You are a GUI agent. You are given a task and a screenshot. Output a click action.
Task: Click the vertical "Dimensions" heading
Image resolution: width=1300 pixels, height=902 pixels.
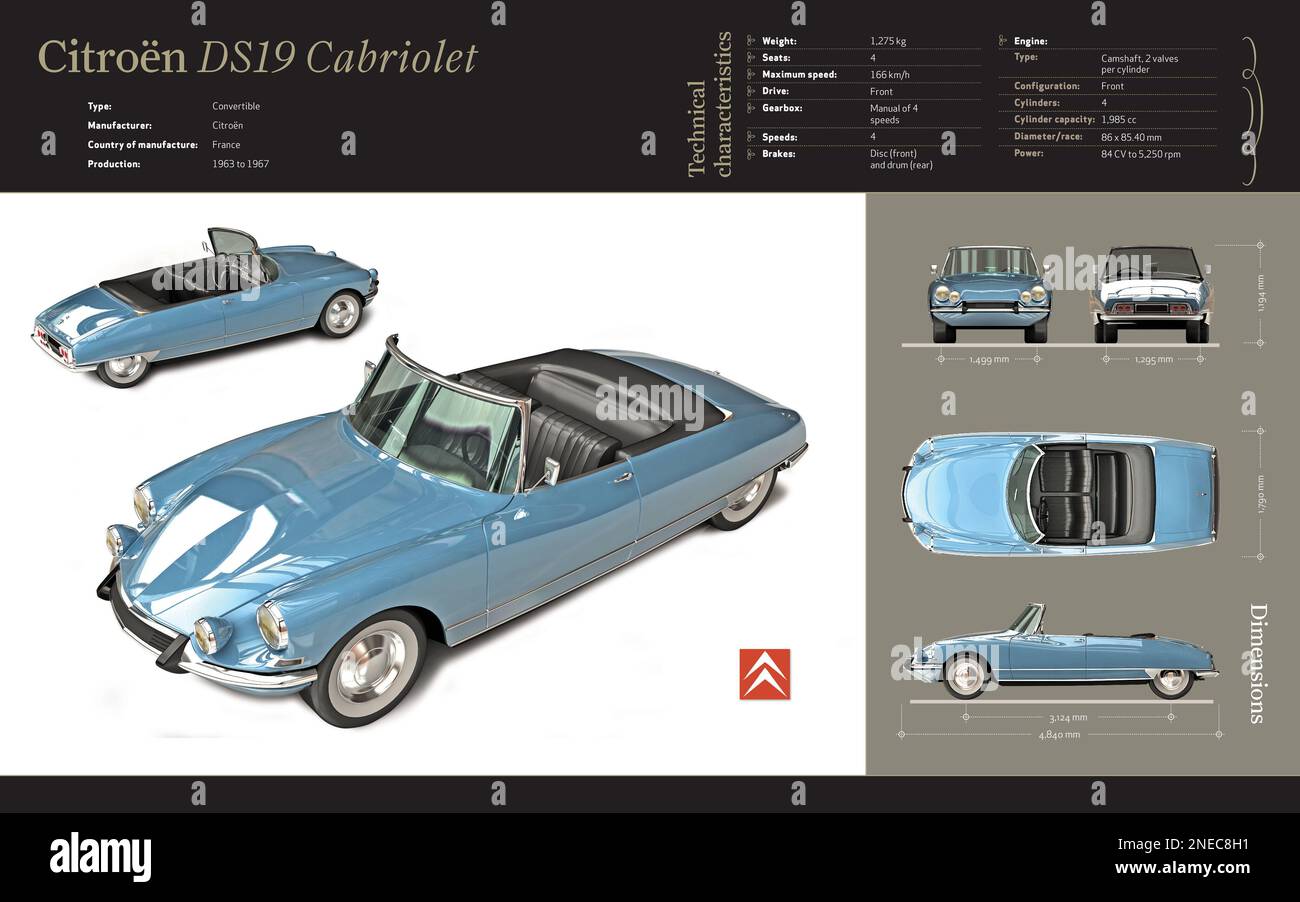(x=1257, y=663)
